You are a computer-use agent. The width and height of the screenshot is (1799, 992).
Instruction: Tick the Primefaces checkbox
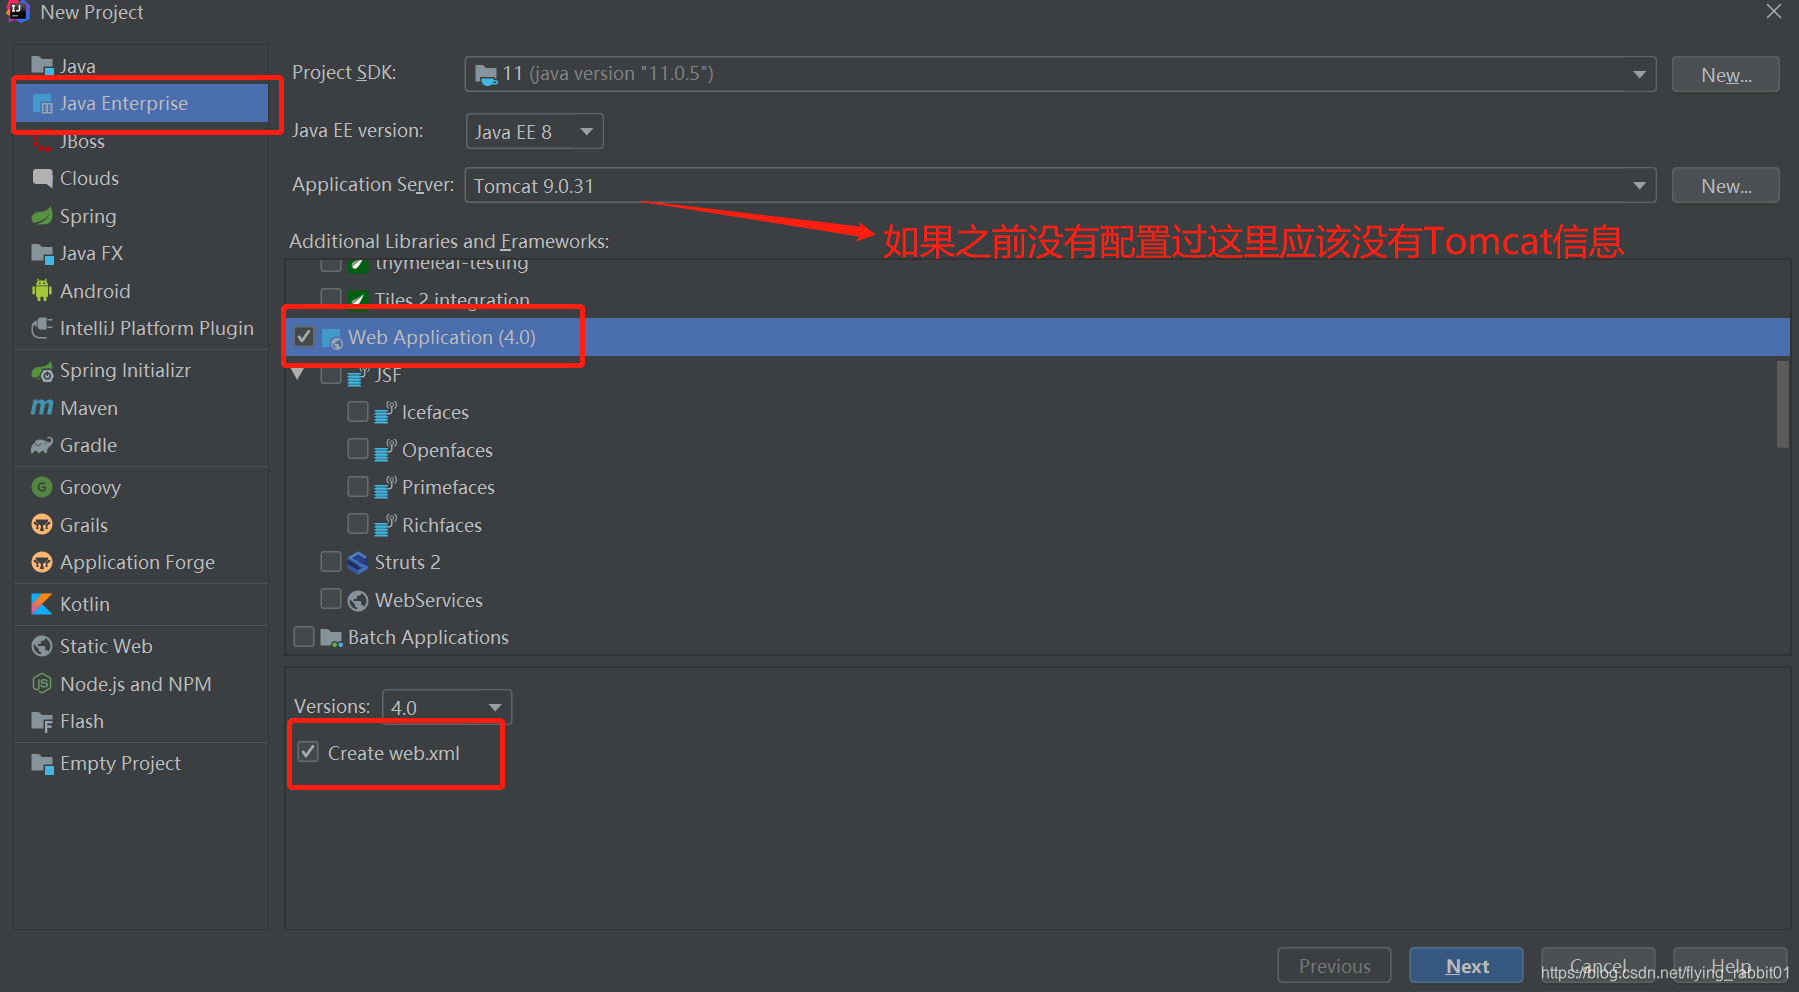[358, 487]
